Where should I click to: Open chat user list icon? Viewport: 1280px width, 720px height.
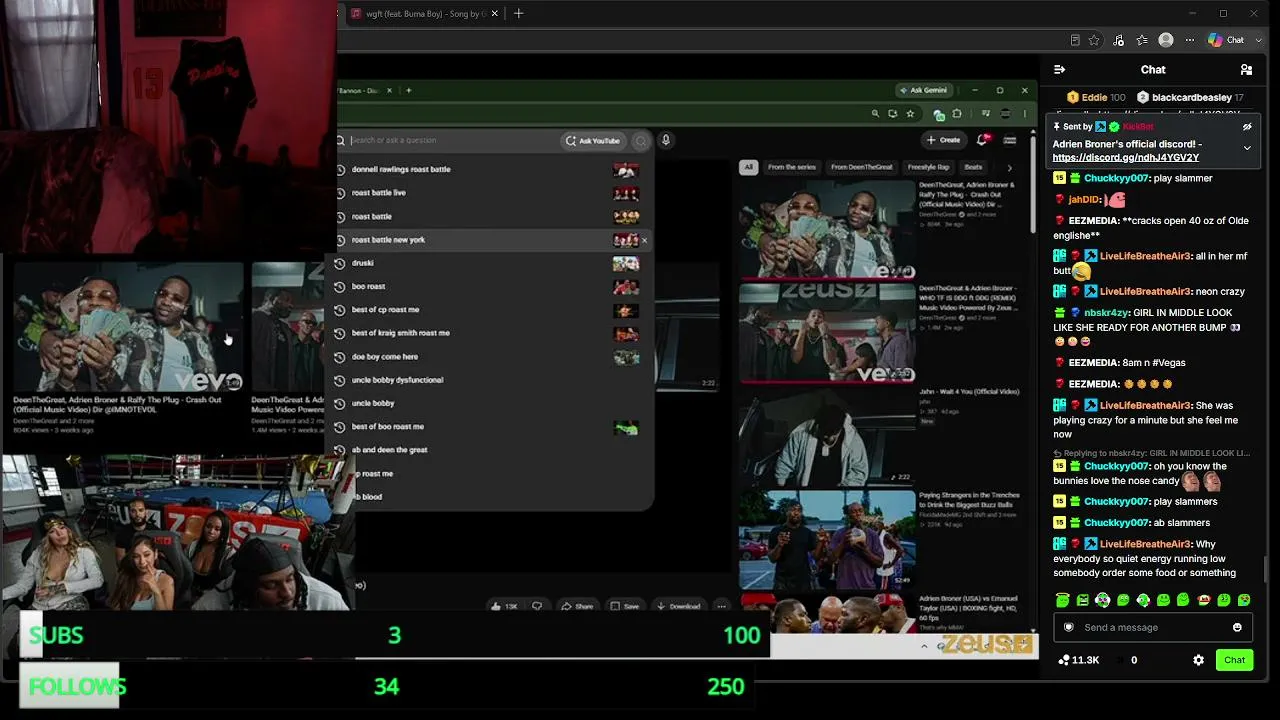[x=1246, y=70]
